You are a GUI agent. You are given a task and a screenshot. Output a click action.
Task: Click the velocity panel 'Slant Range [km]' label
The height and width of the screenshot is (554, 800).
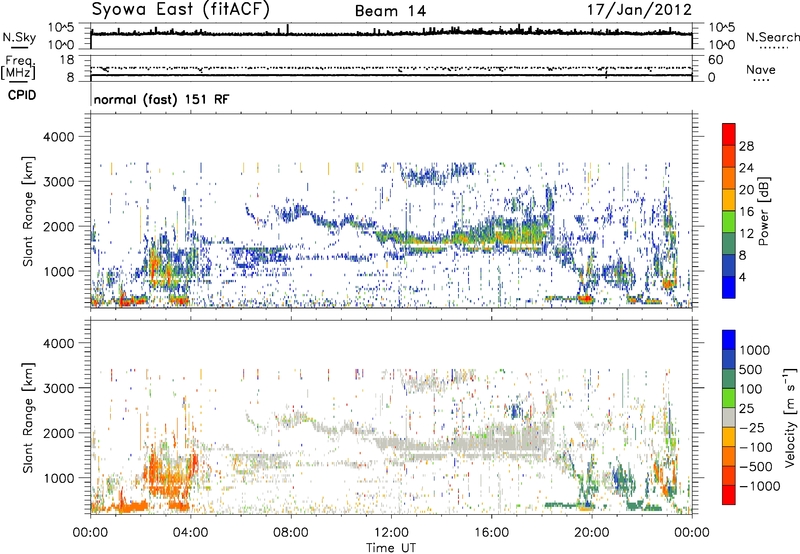tap(28, 418)
